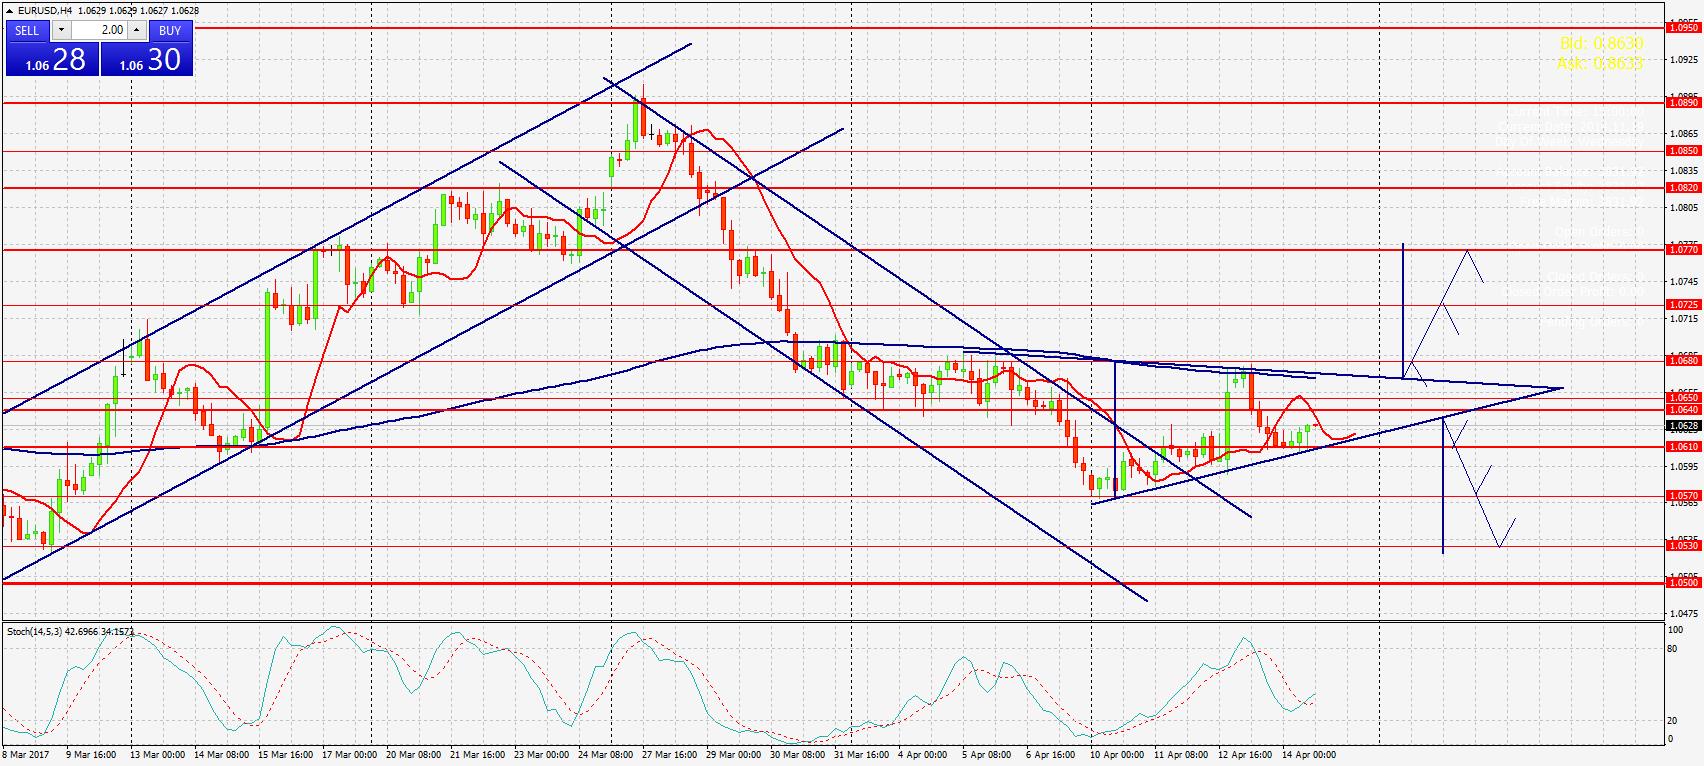Collapse the one-click trading panel triangle
This screenshot has height=766, width=1704.
[9, 11]
